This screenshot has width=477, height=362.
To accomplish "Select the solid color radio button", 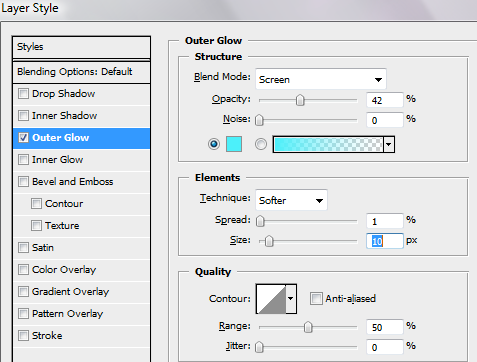I will coord(214,144).
